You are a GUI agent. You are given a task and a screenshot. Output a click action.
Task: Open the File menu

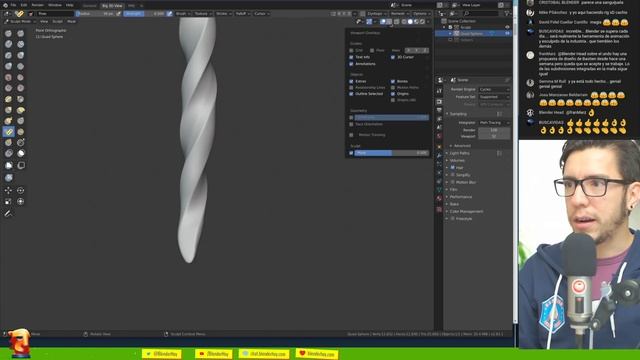pos(13,5)
